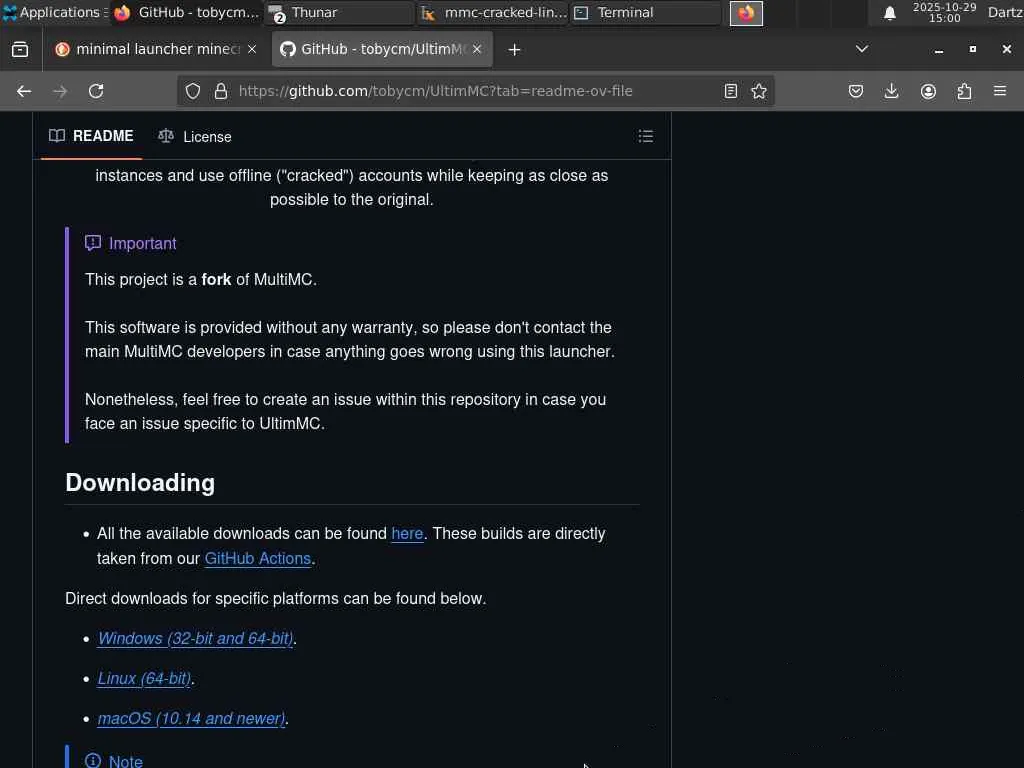Download the Linux (64-bit) build

144,679
